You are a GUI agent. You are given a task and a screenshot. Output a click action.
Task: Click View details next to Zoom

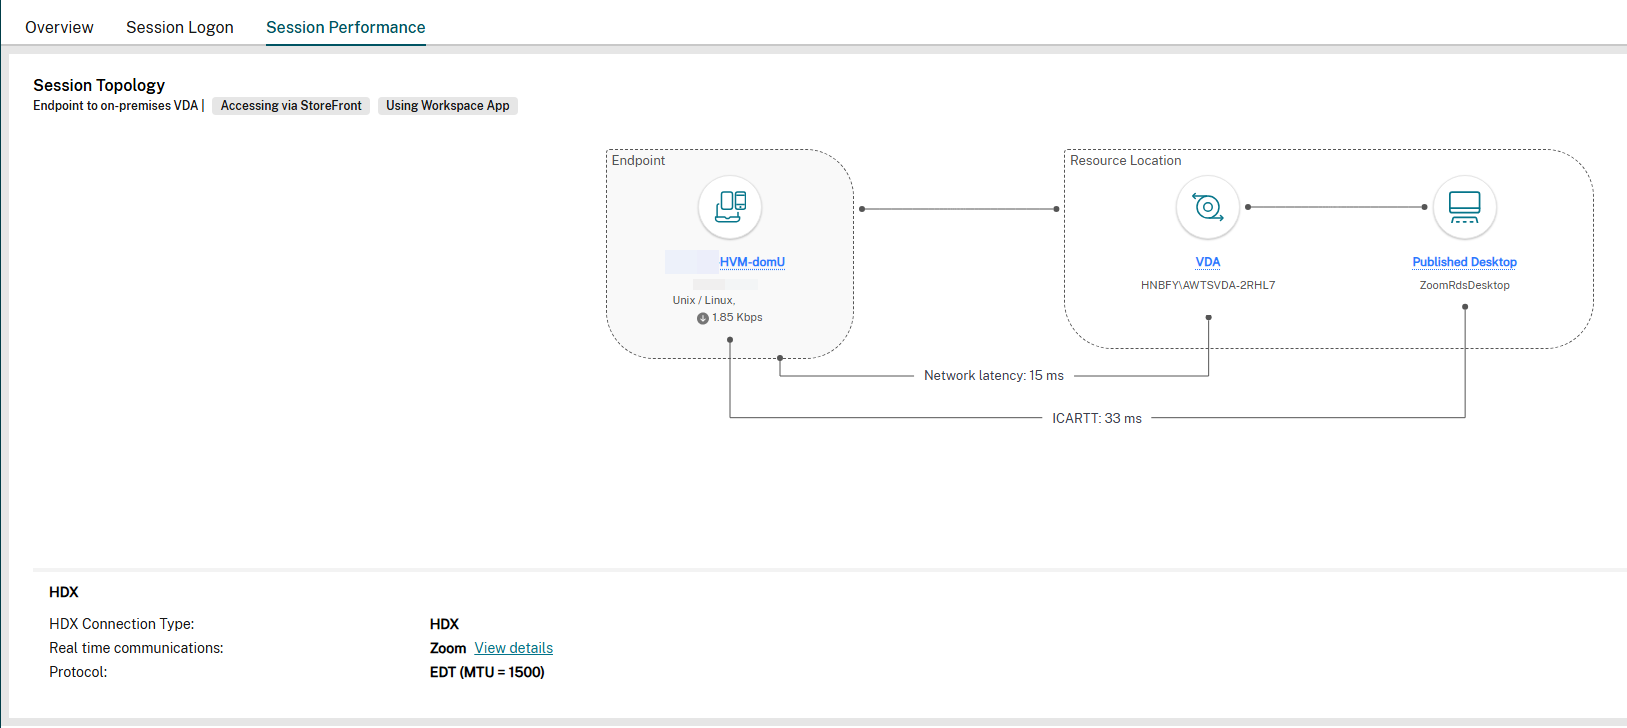click(513, 648)
